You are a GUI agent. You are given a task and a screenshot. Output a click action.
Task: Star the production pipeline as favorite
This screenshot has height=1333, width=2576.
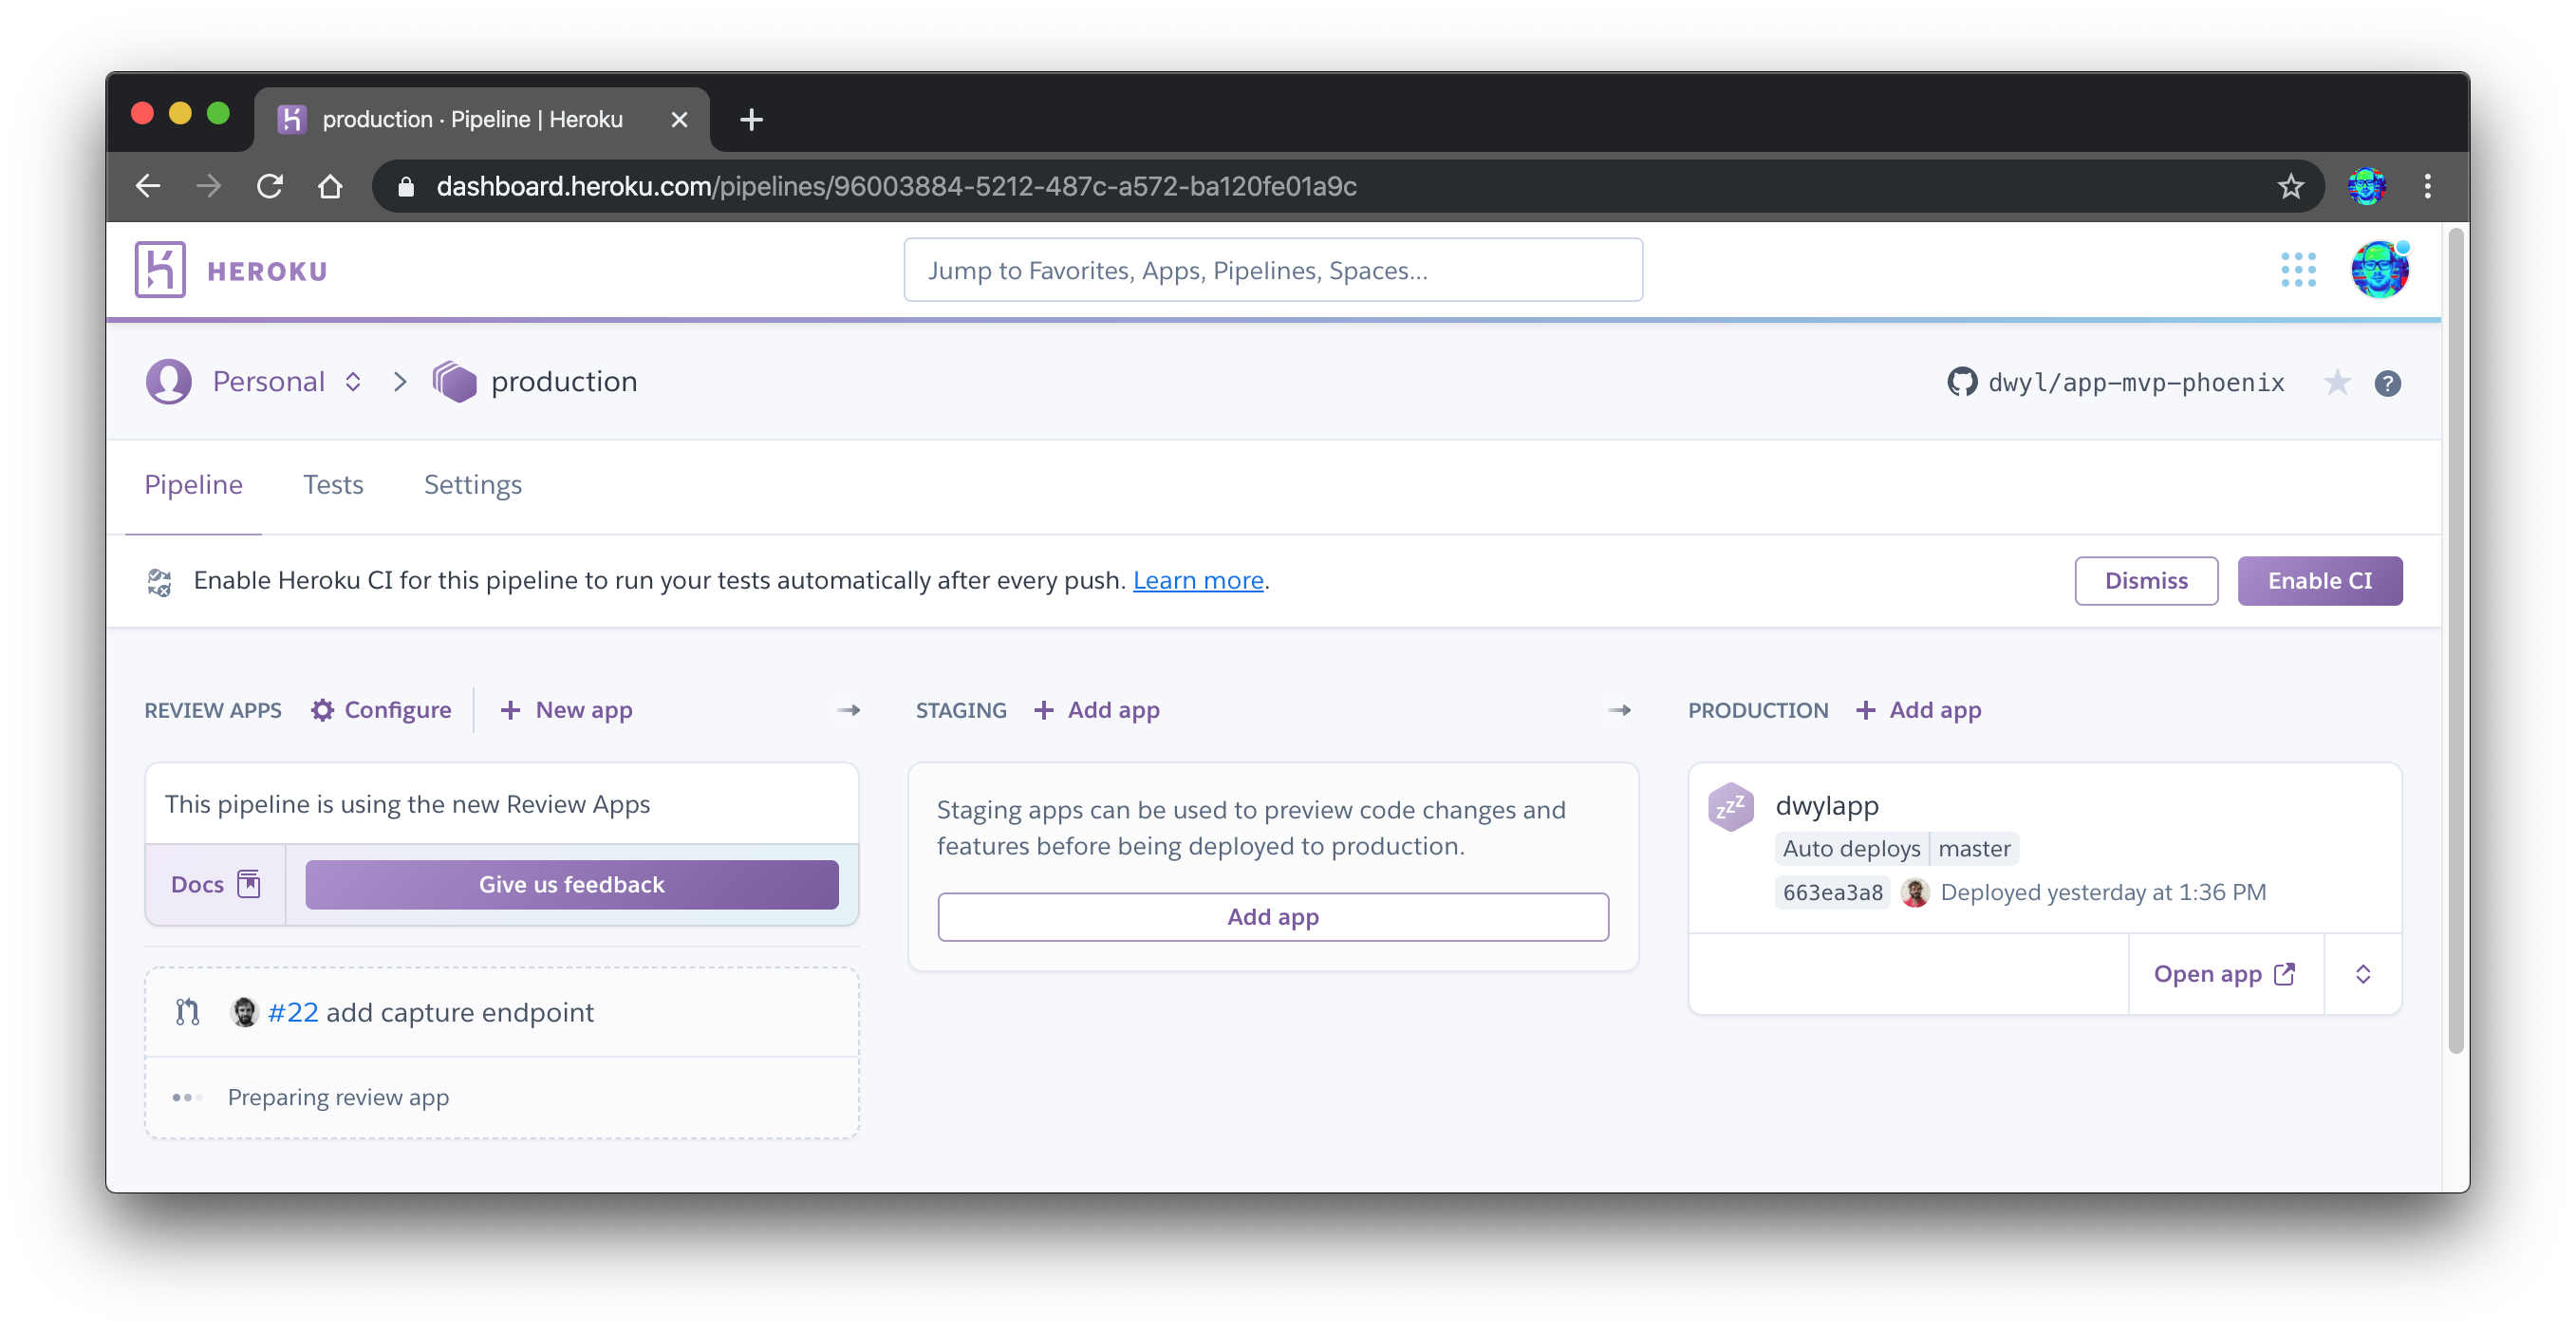[2337, 383]
